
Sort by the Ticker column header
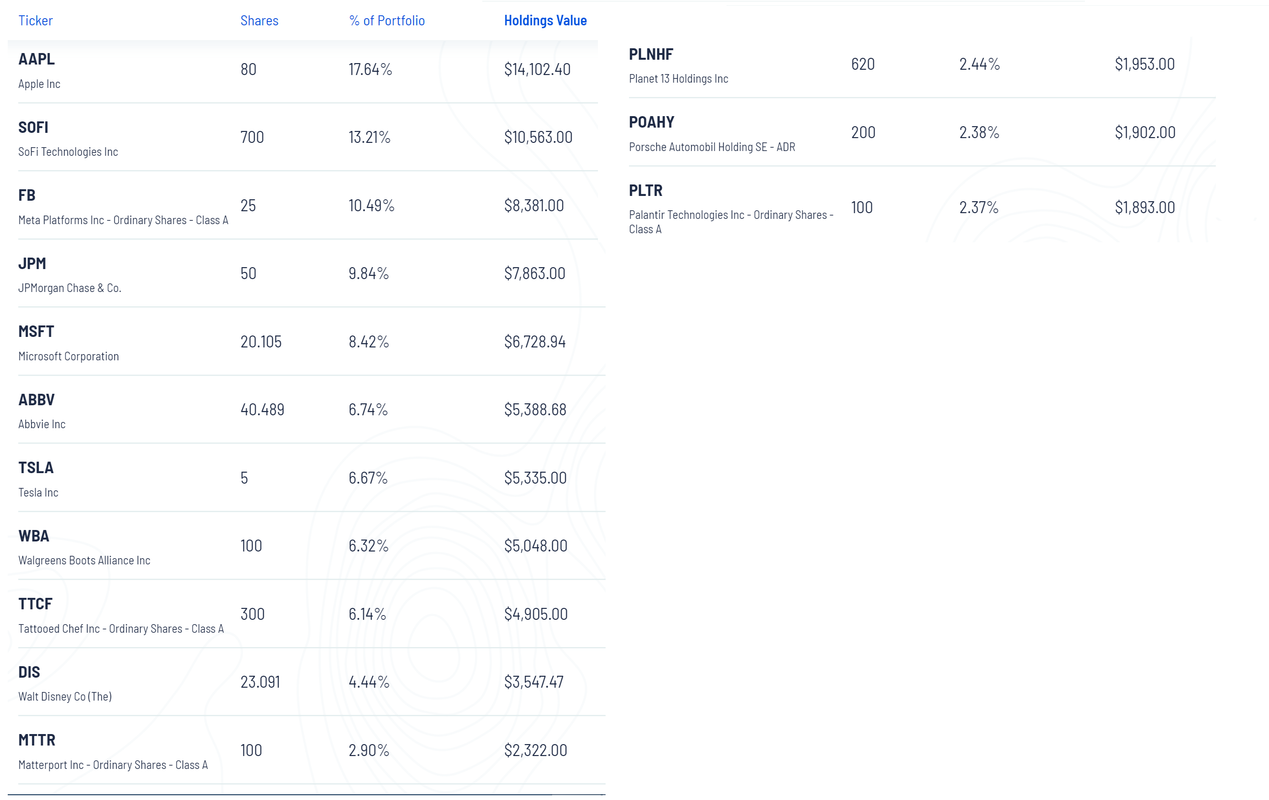35,20
